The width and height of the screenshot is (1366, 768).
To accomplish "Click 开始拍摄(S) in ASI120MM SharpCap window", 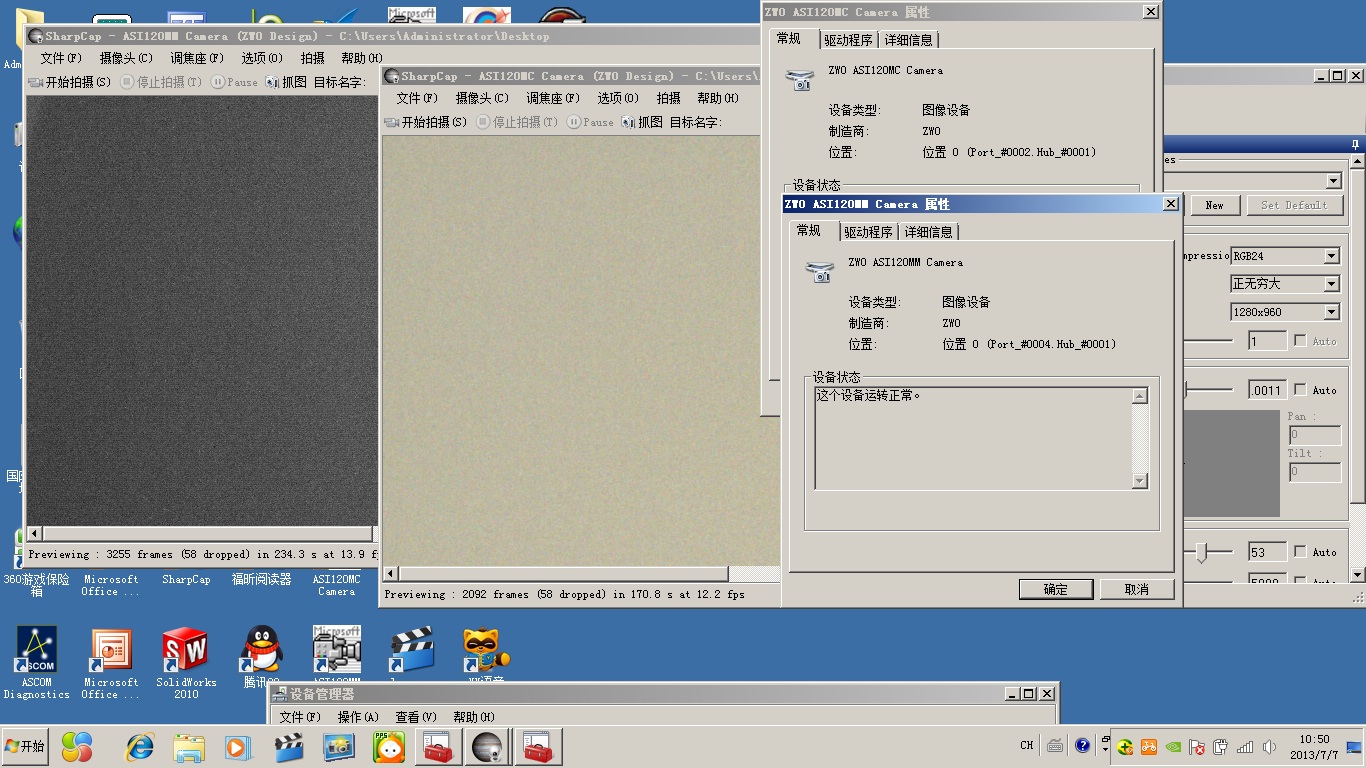I will point(70,82).
